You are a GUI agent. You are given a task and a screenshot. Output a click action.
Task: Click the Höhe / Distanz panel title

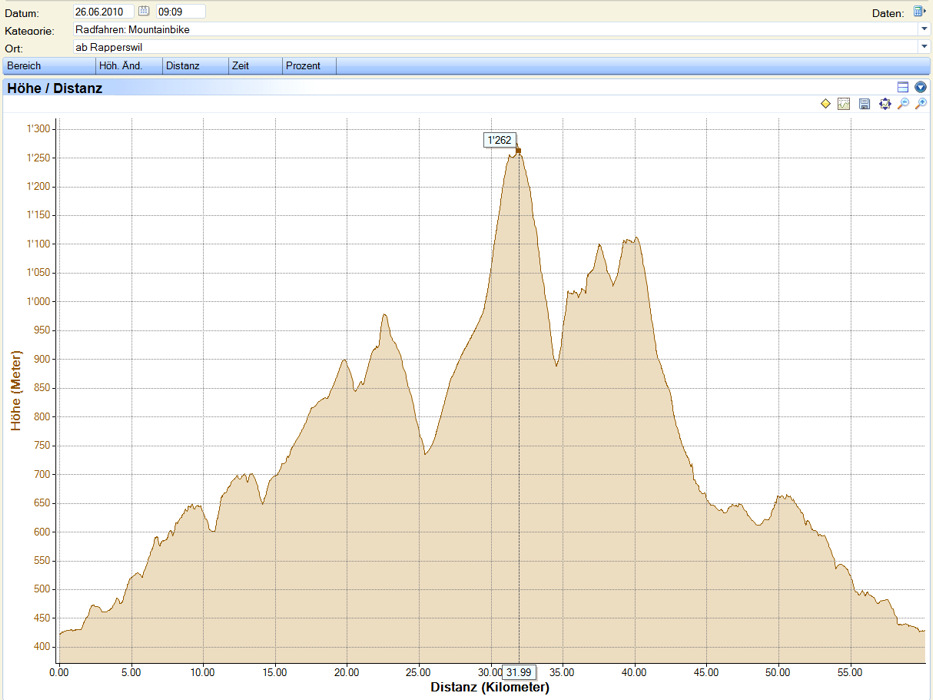pos(55,88)
